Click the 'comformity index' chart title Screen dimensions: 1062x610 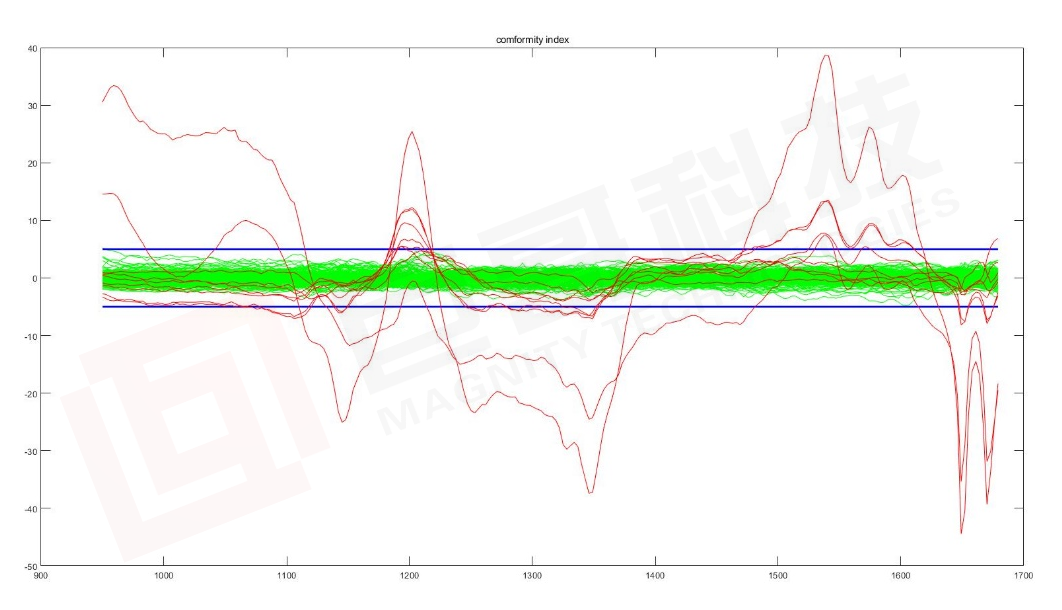[532, 40]
